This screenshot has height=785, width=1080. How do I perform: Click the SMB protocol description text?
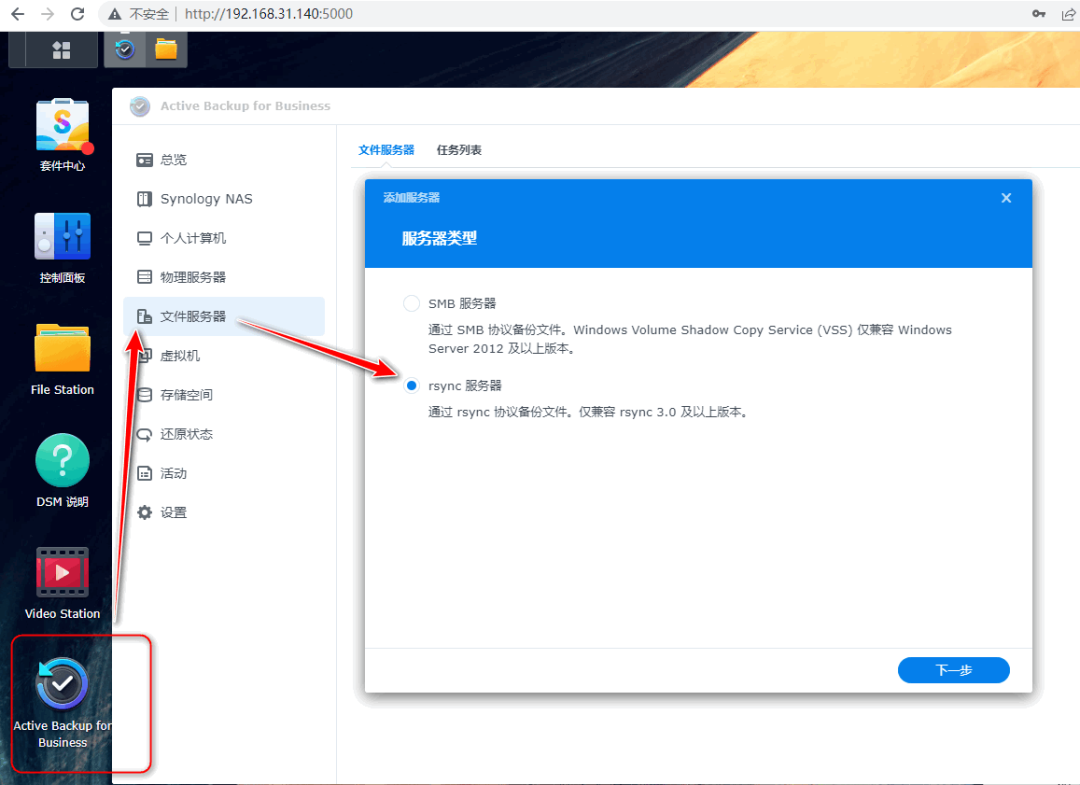click(689, 339)
